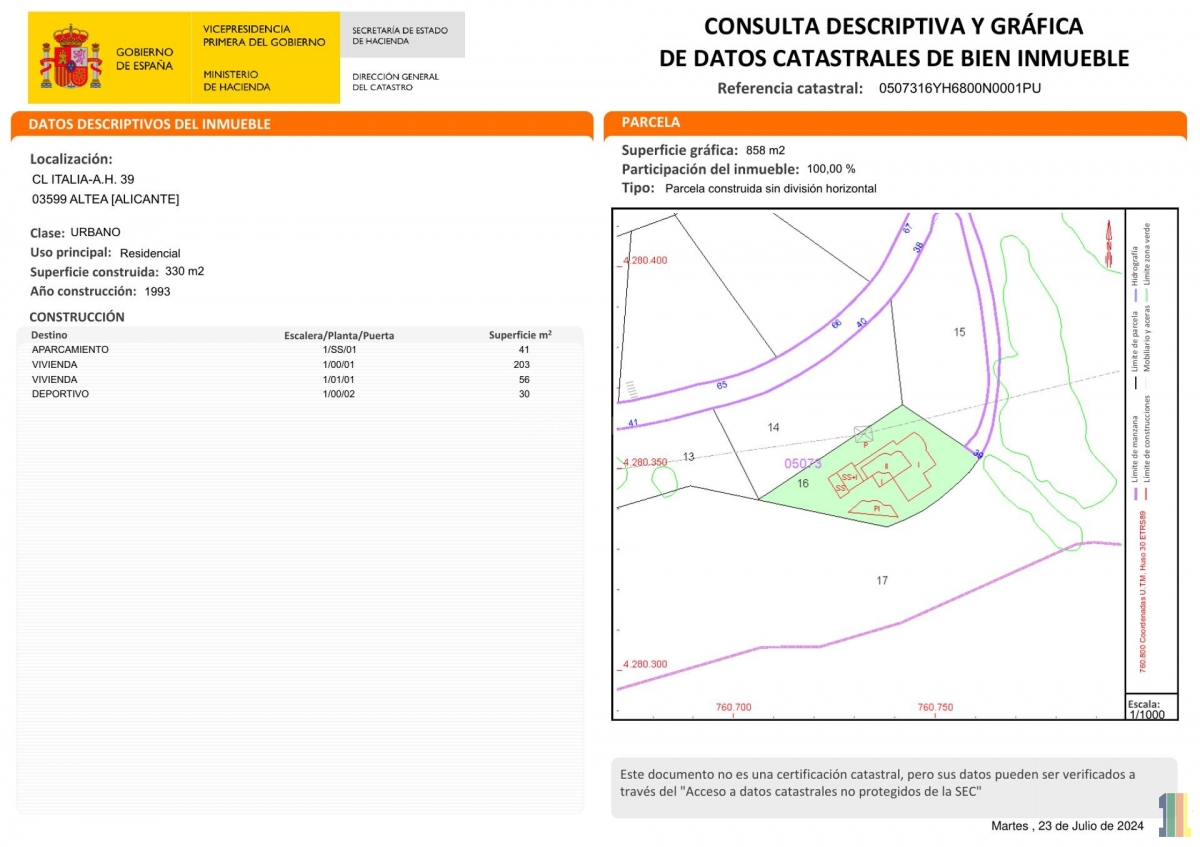Viewport: 1200px width, 847px height.
Task: Click the Spanish coat of arms emblem
Action: [x=70, y=58]
